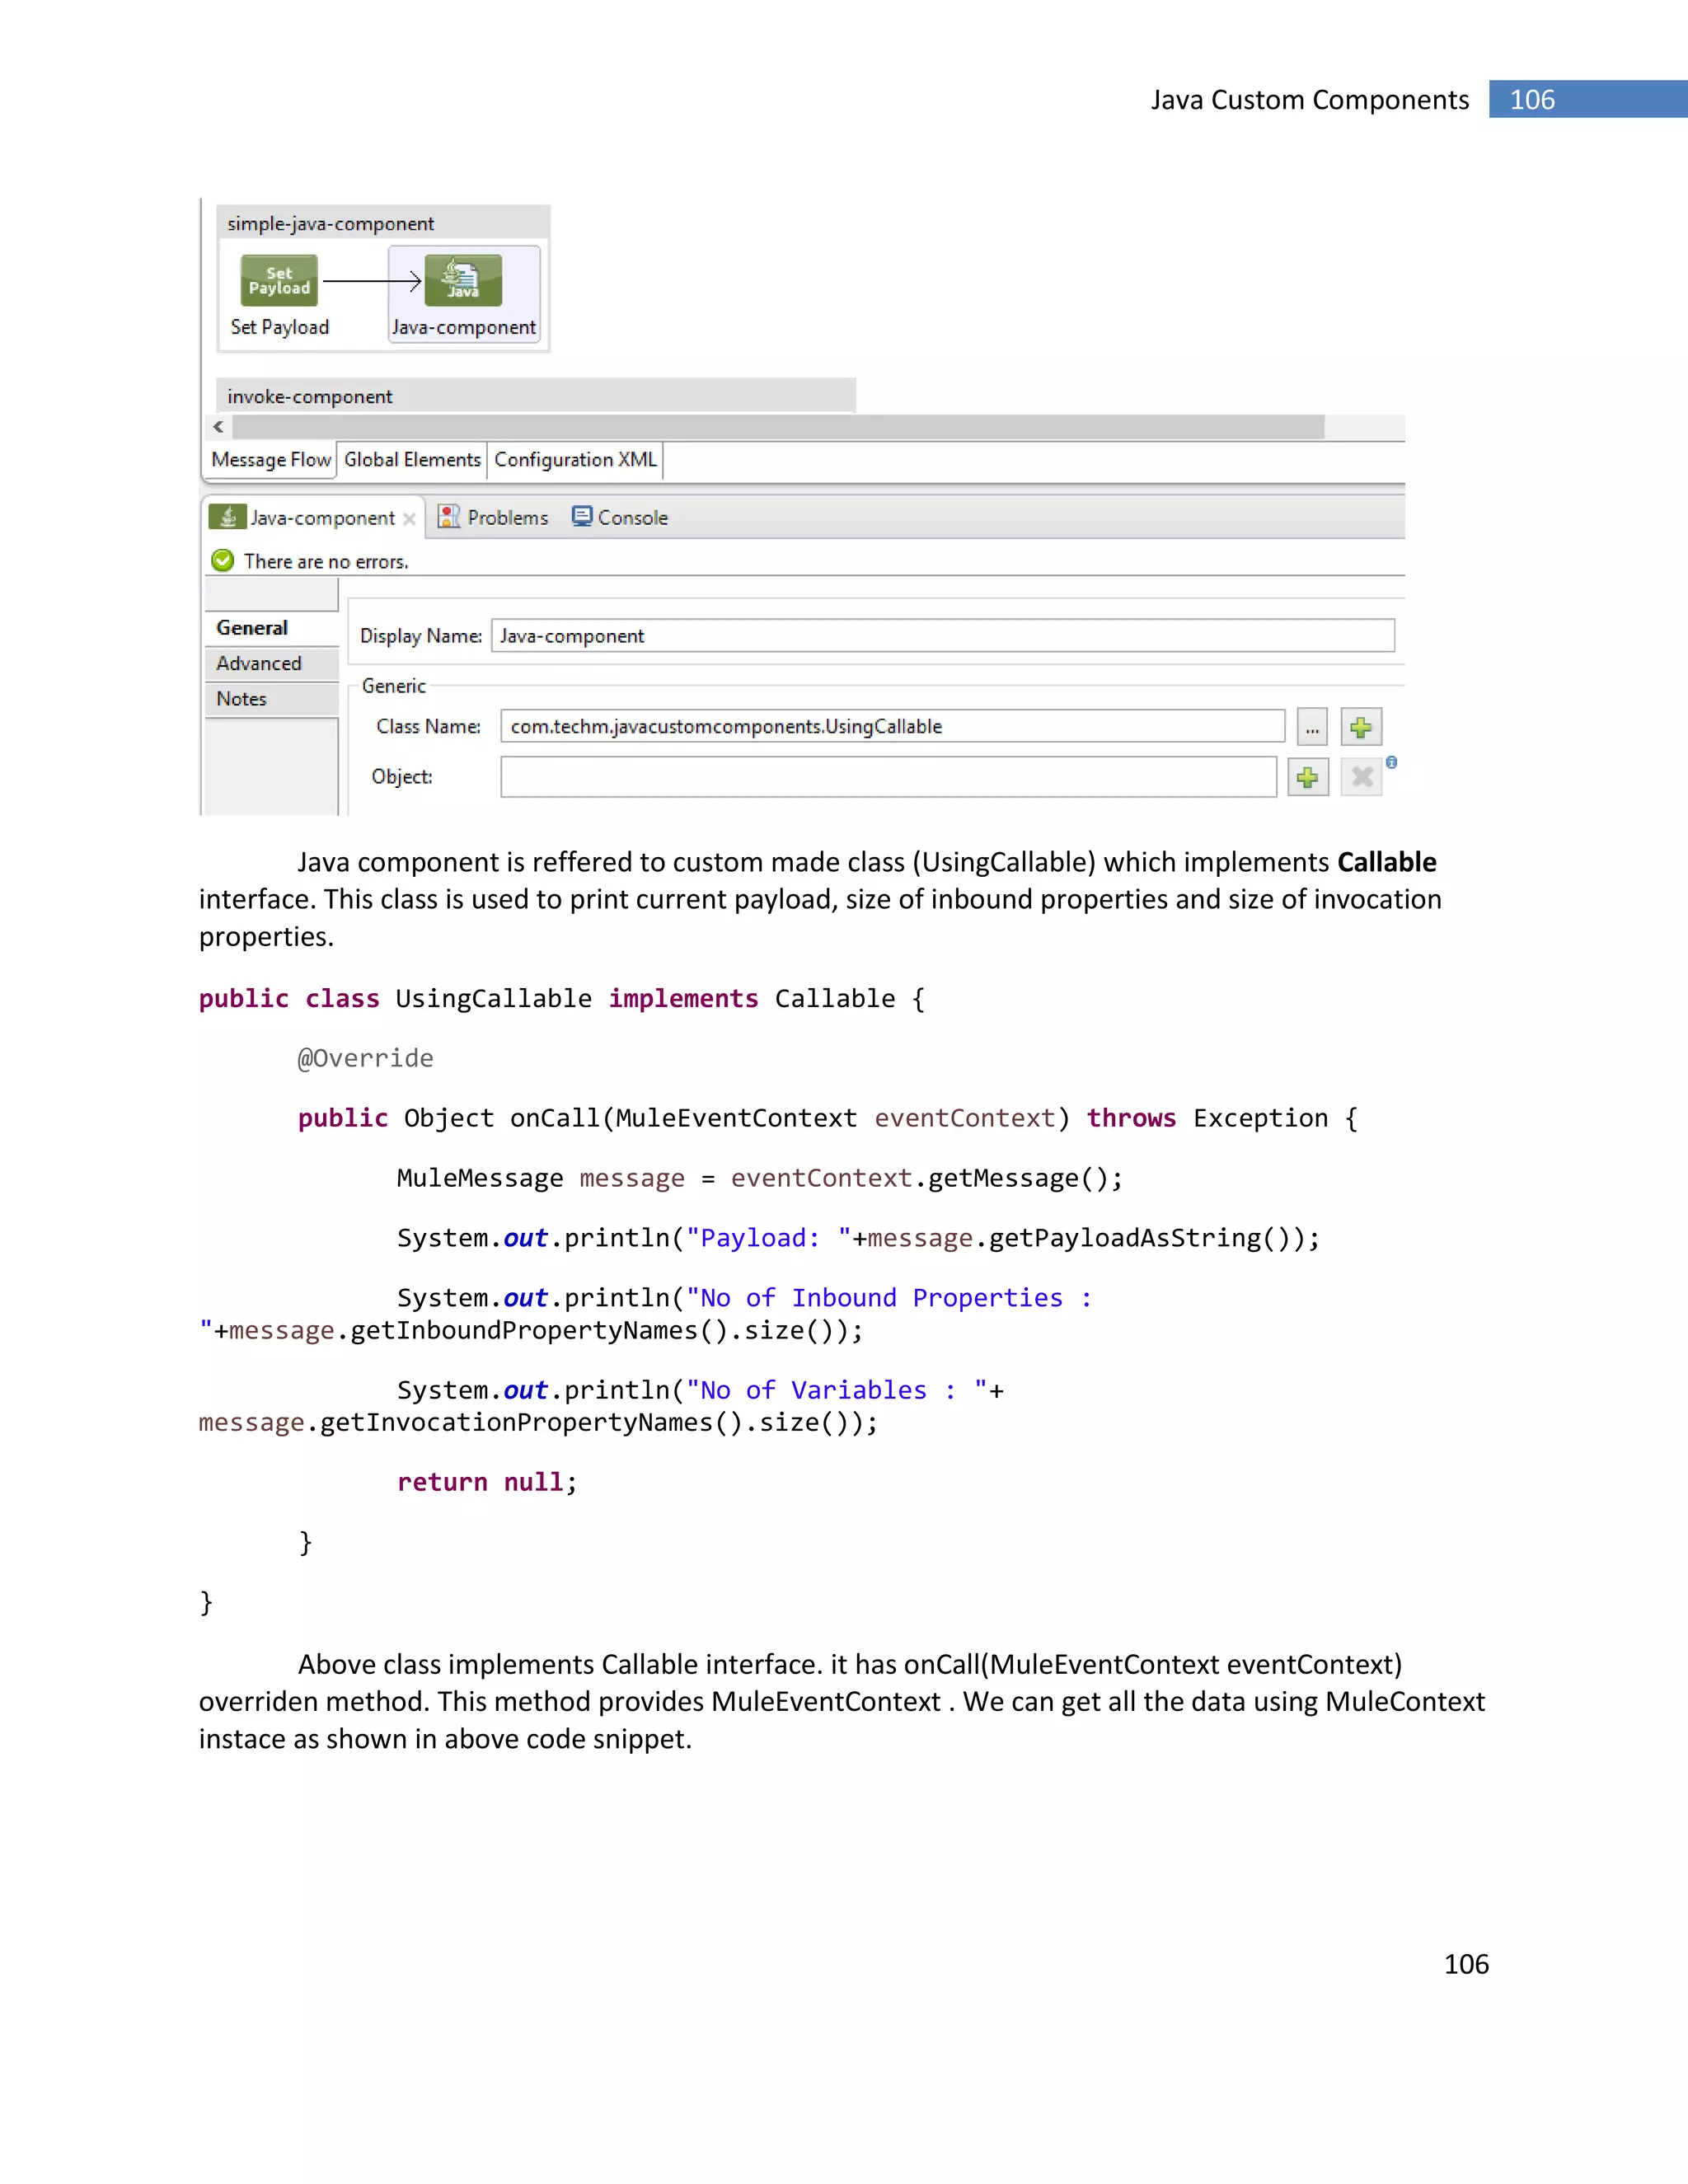Select the Advanced settings section

coord(272,664)
